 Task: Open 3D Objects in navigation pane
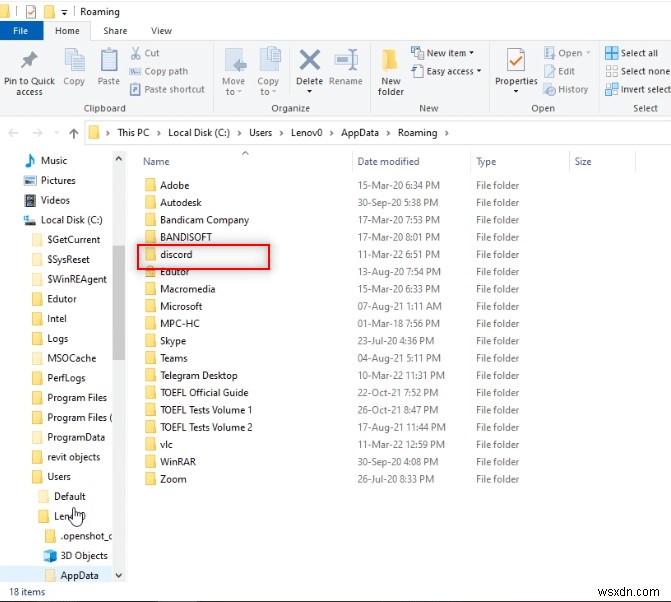77,556
